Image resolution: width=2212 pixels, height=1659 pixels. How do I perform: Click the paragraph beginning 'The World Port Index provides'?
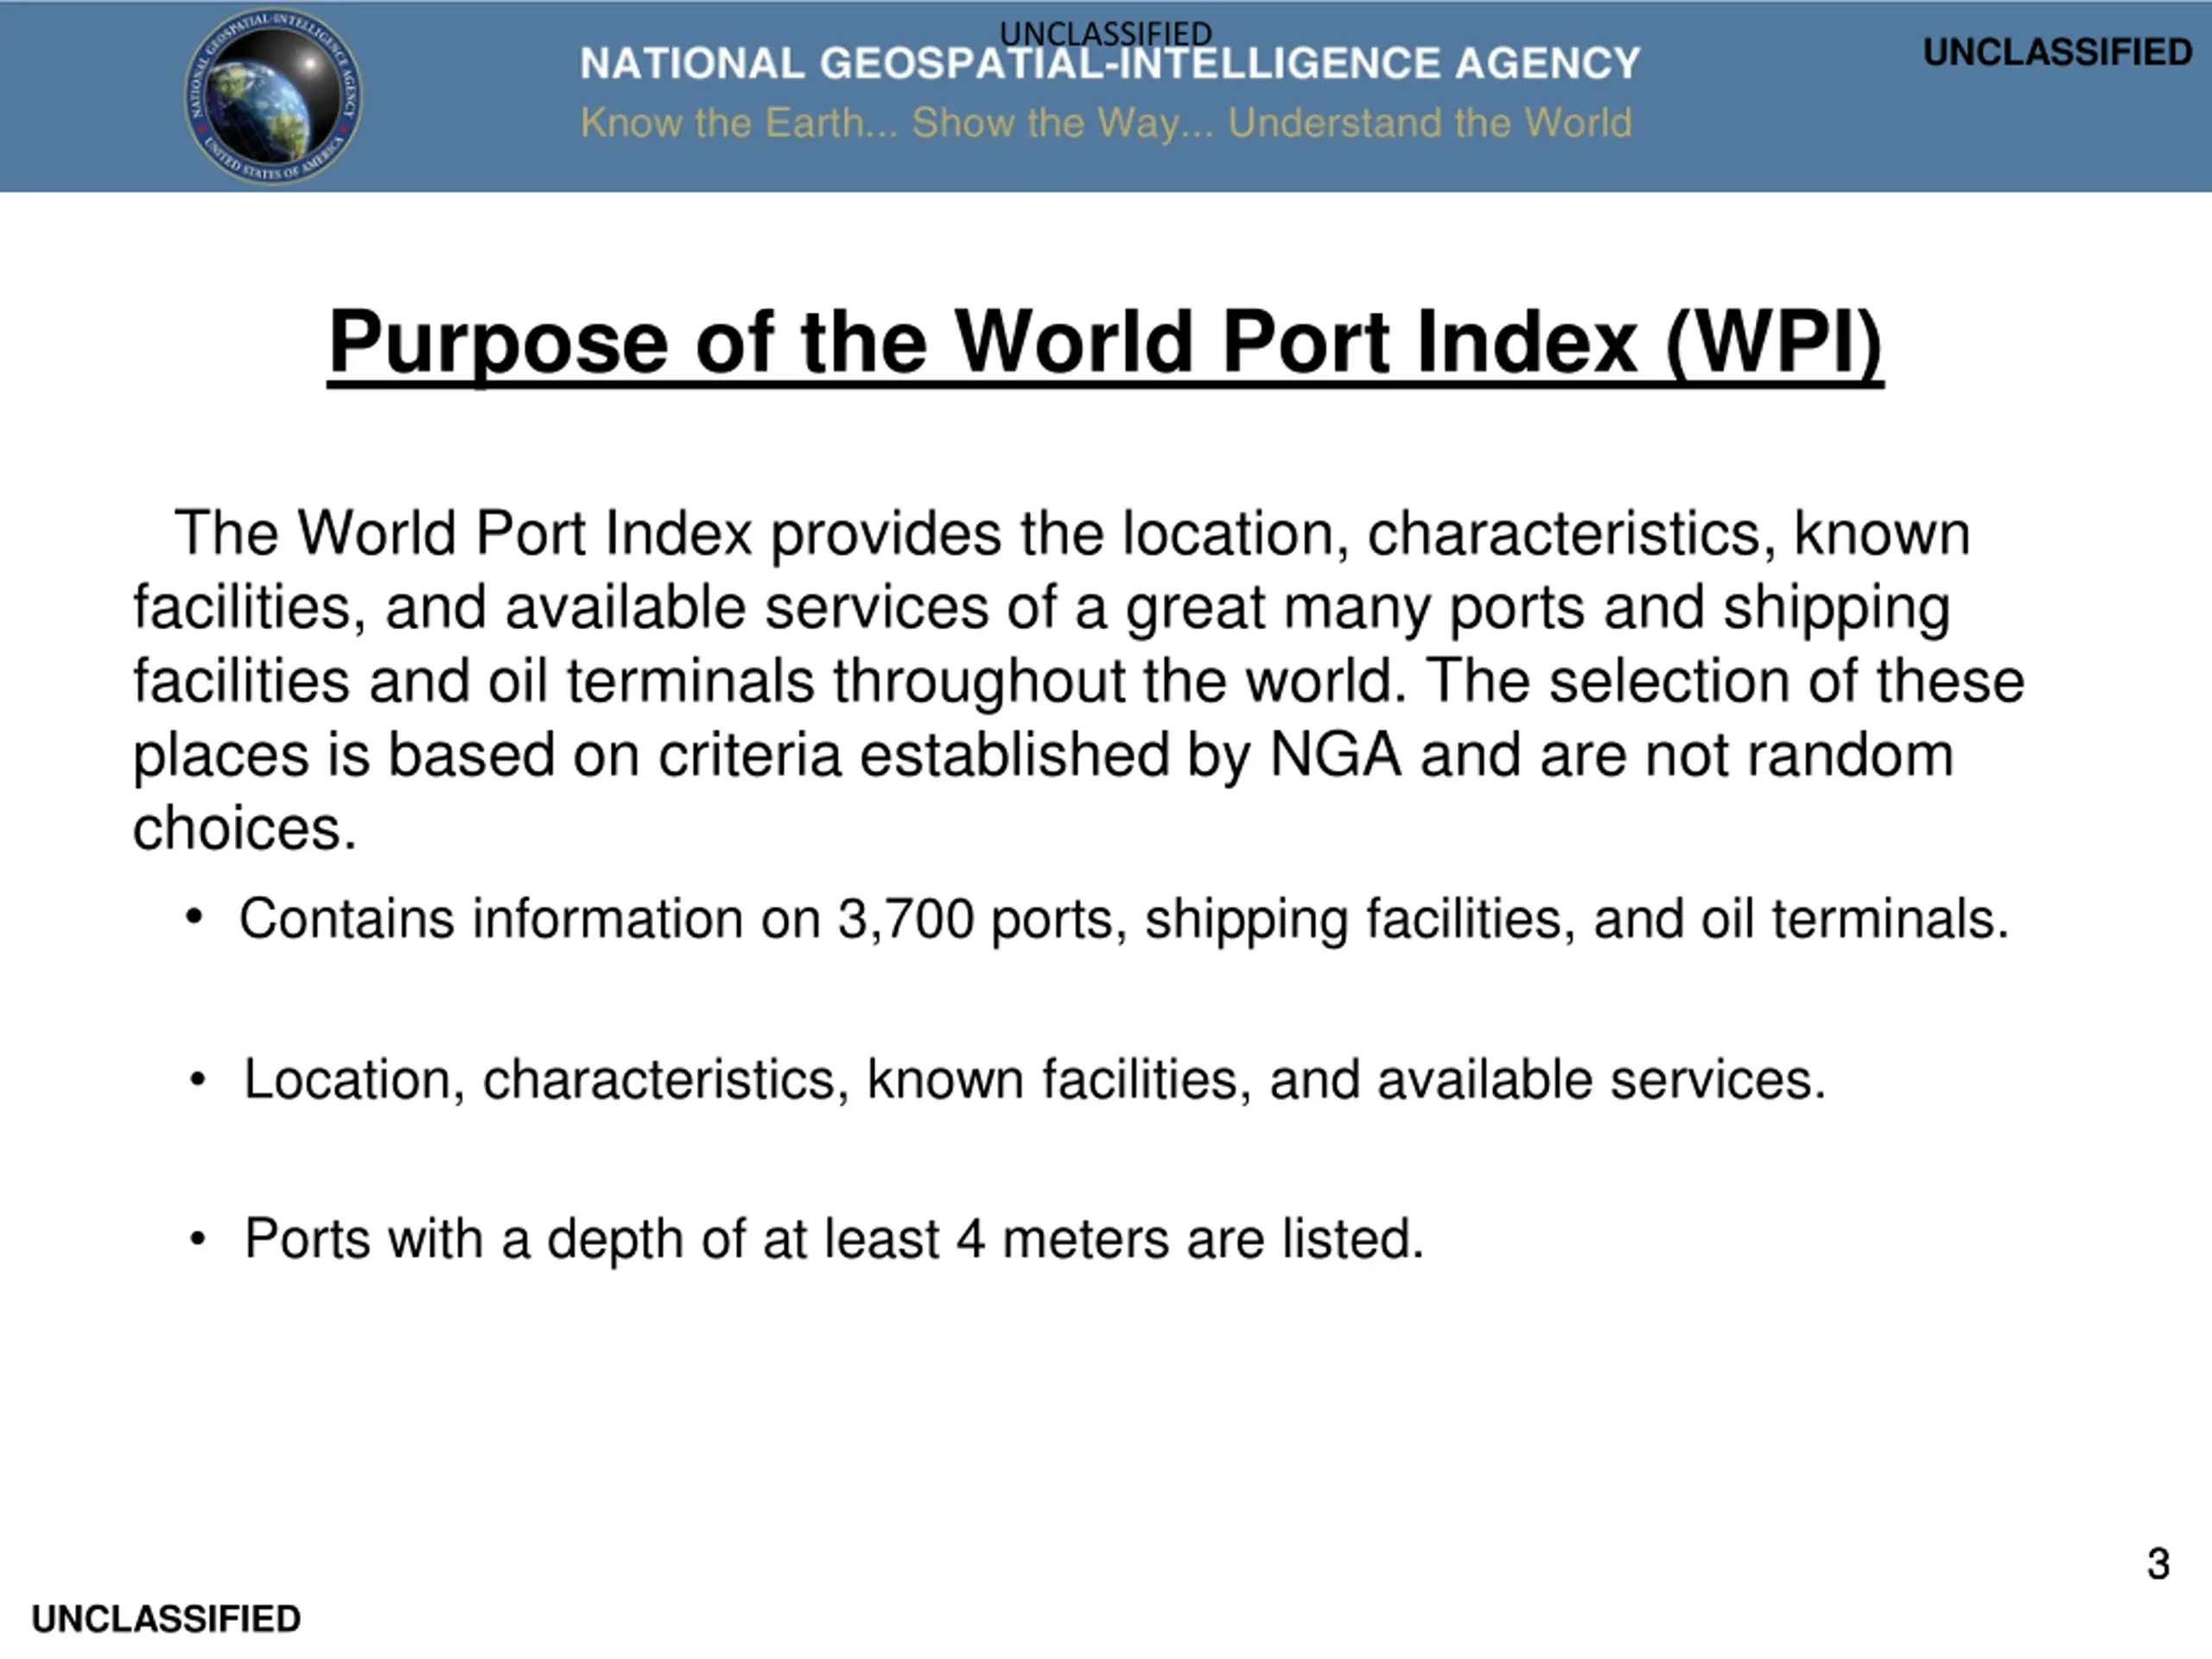(x=1079, y=680)
